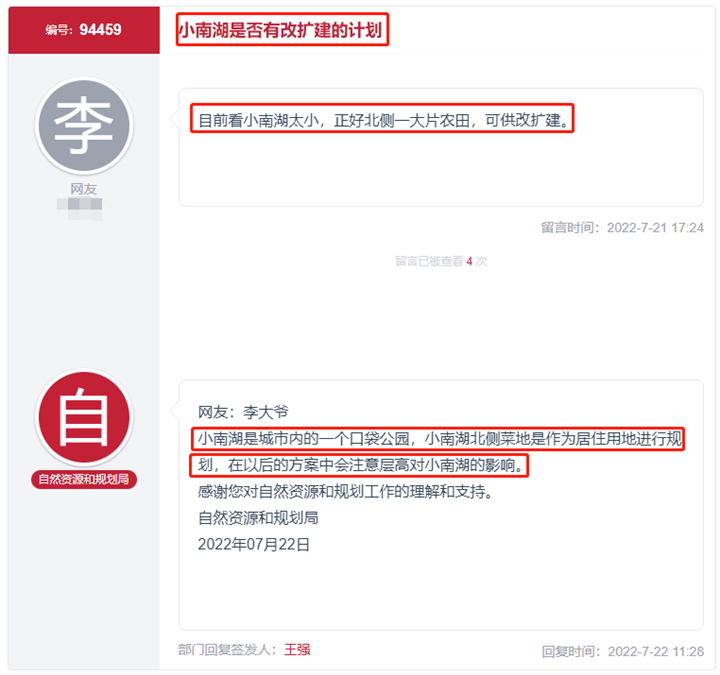Click the signer name 王强

point(297,650)
